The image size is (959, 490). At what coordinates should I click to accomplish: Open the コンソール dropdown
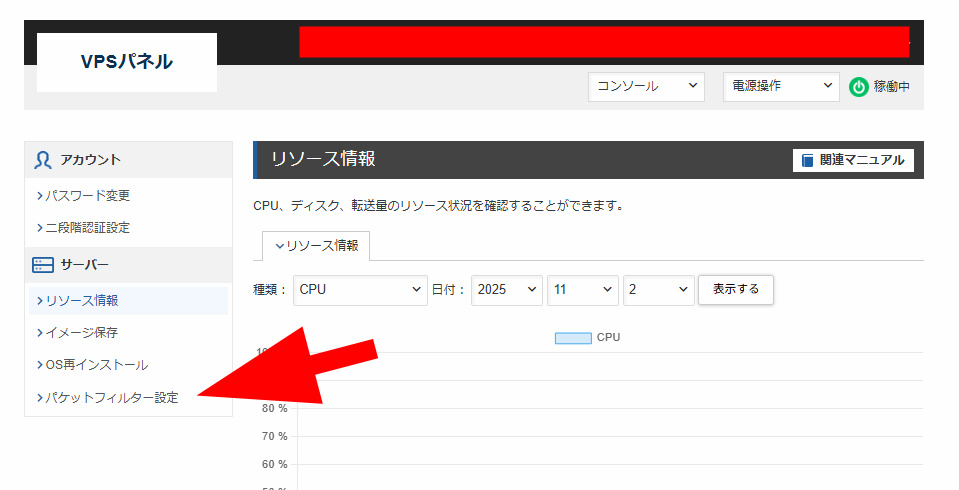(x=646, y=87)
